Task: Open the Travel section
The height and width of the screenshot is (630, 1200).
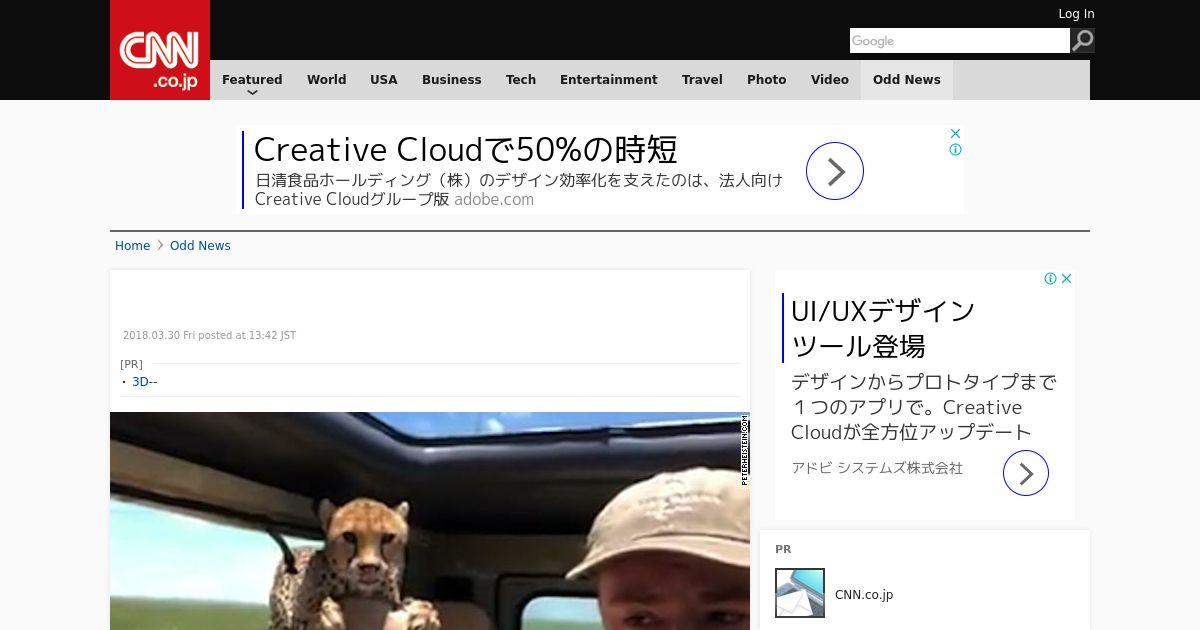Action: point(702,80)
